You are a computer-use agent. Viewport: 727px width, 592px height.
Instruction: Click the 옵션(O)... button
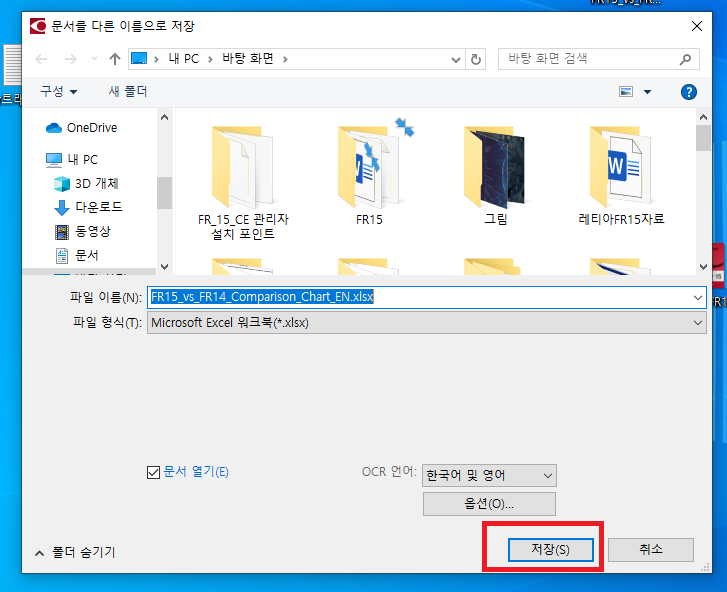tap(489, 504)
